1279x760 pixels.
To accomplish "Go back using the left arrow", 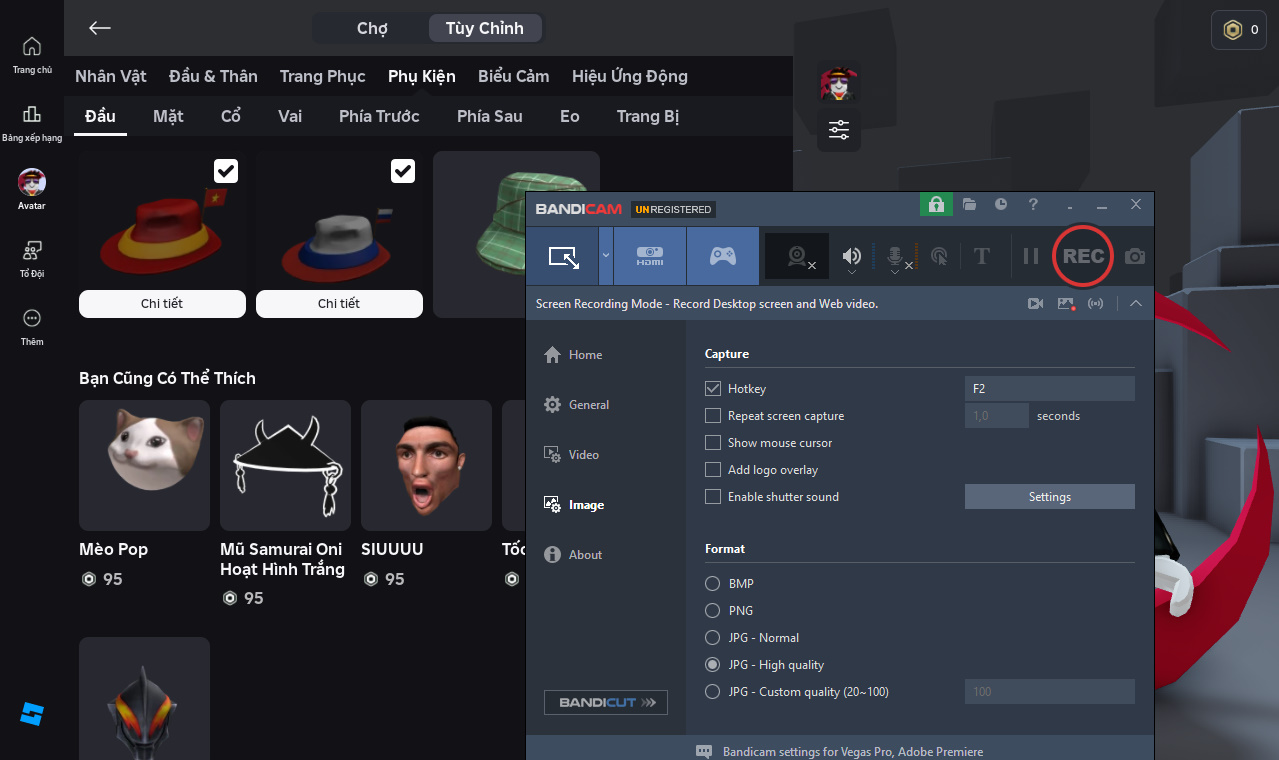I will pos(99,28).
